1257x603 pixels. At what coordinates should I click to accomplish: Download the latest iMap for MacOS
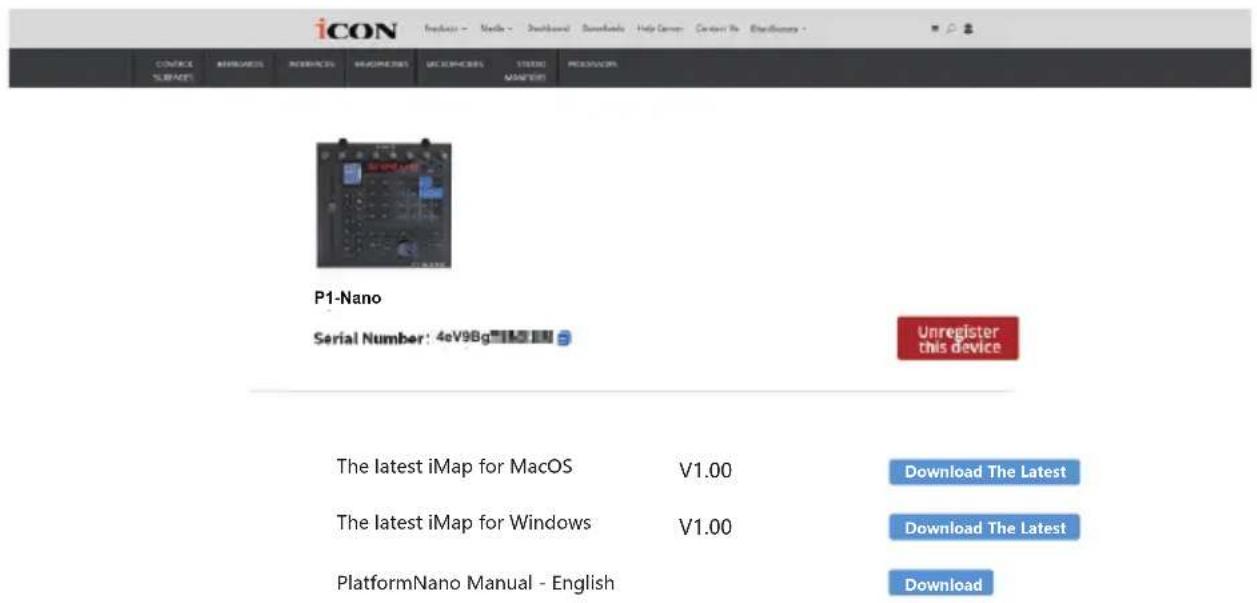[984, 472]
